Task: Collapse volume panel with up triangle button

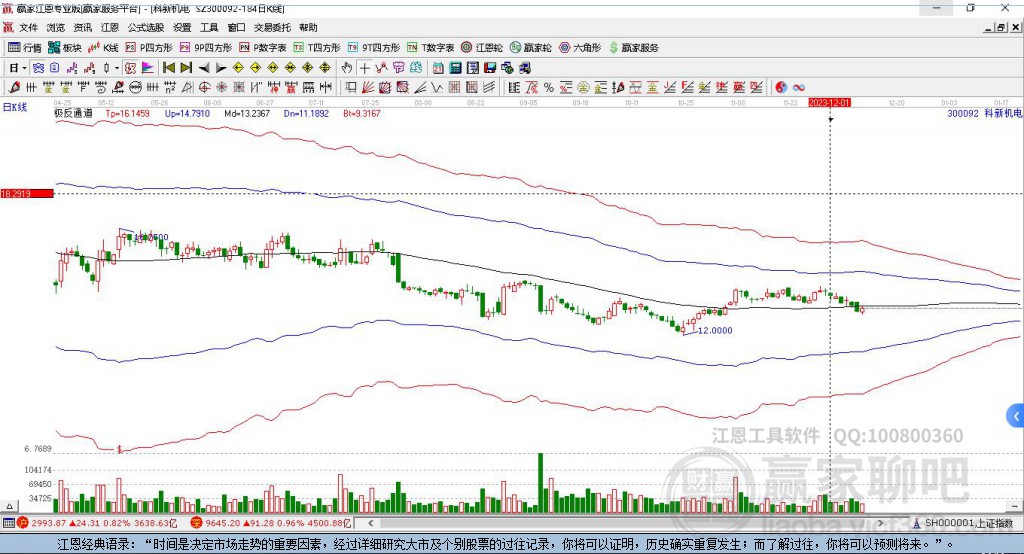Action: (x=9, y=506)
